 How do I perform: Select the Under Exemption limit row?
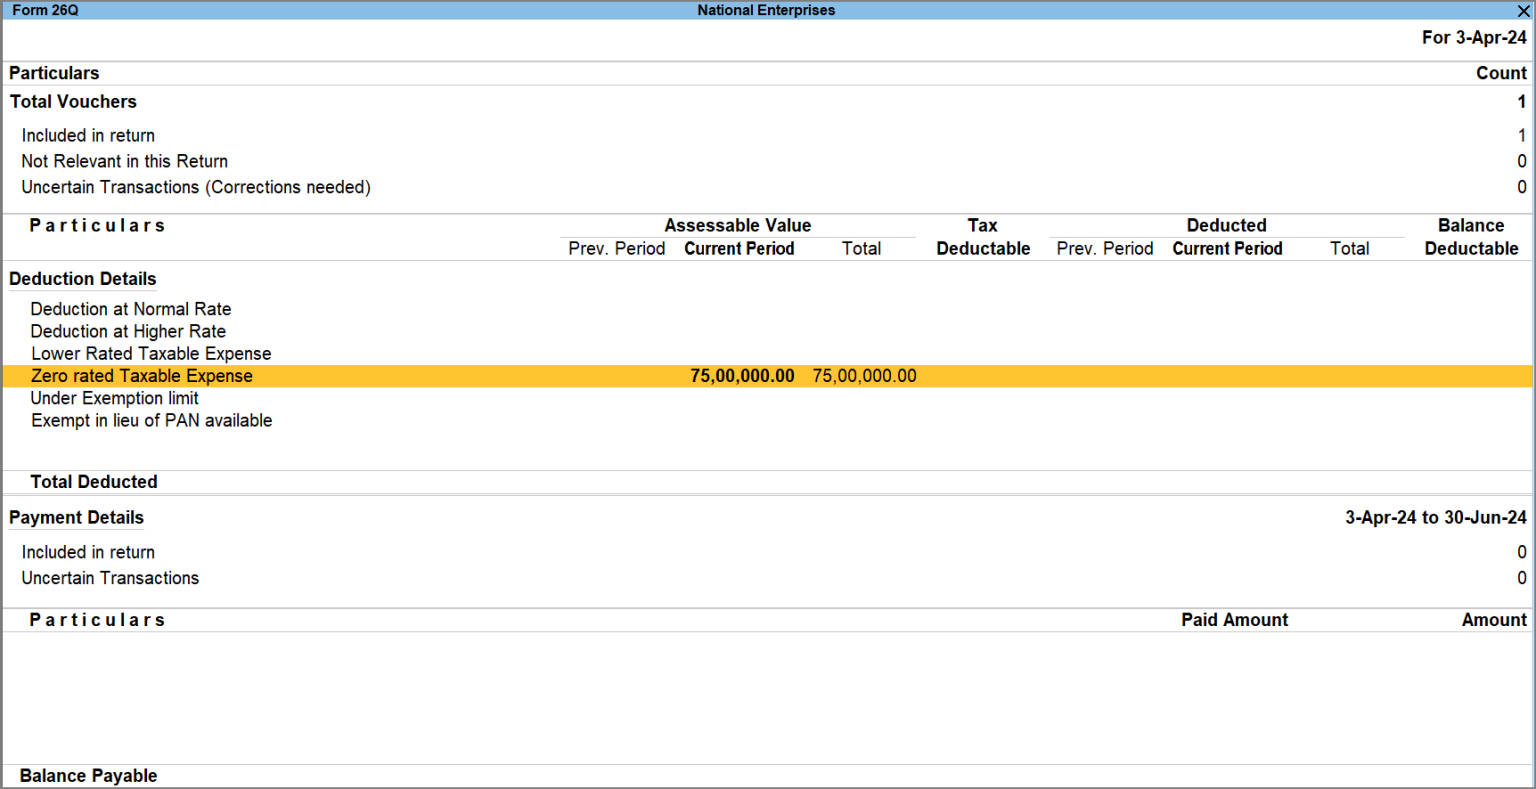click(114, 398)
